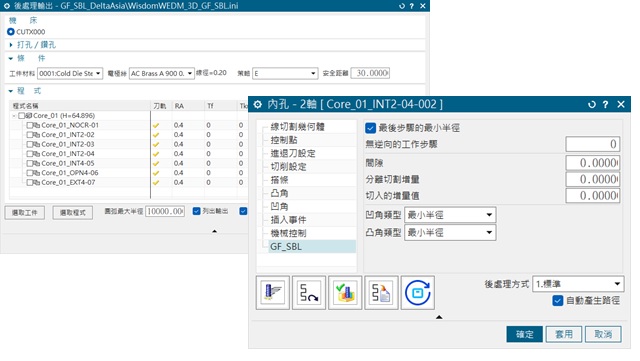Collapse the 條件 section
Image resolution: width=640 pixels, height=361 pixels.
coord(11,58)
